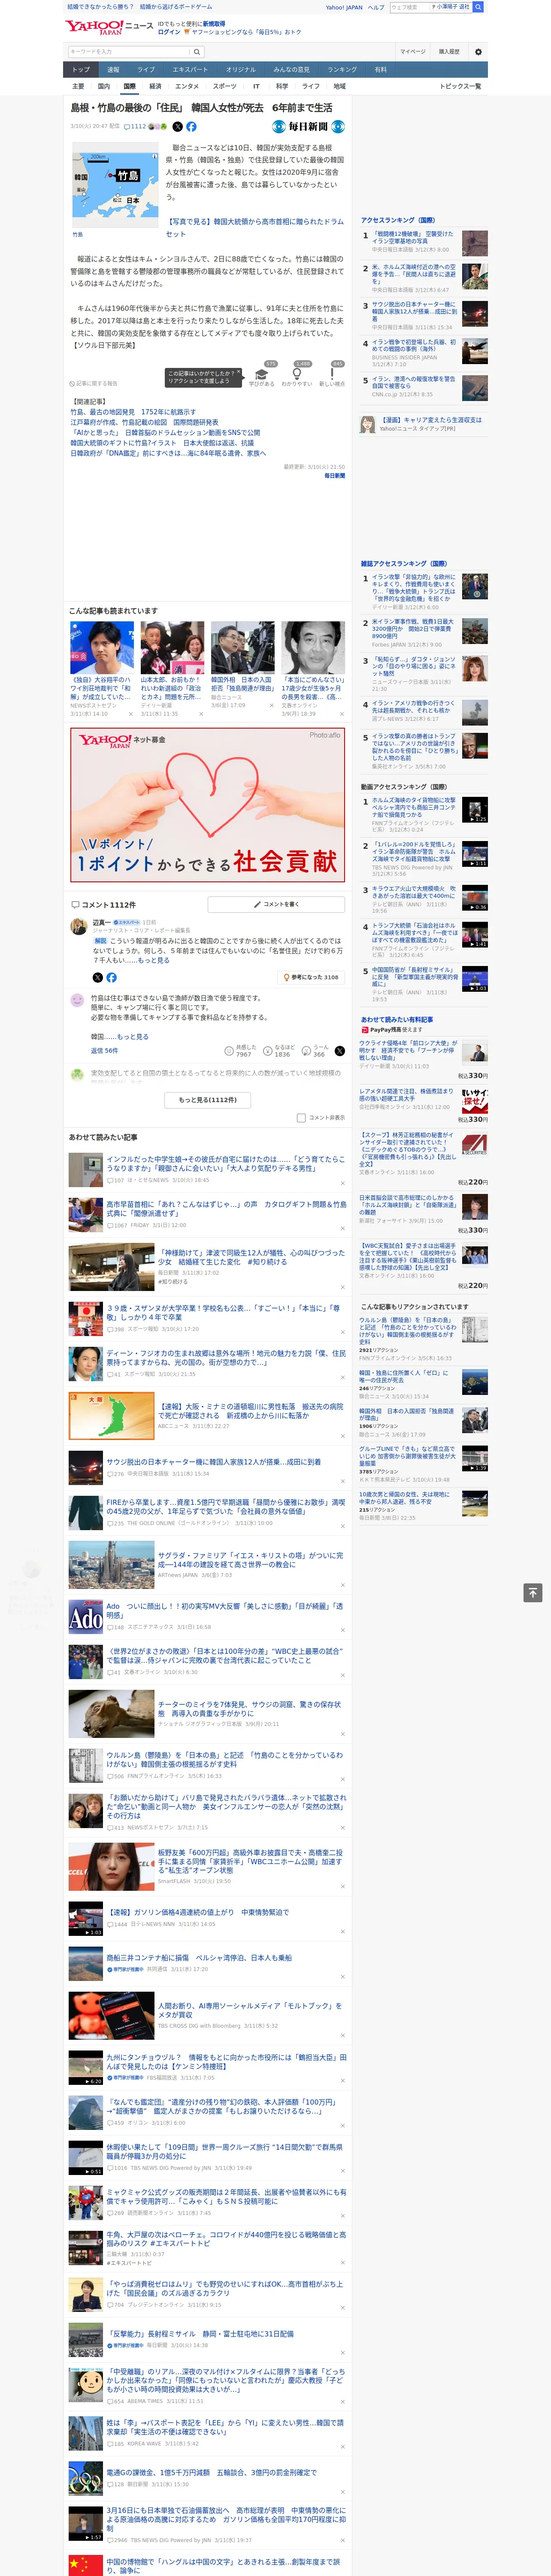
Task: Open the 速報 tab
Action: coord(113,69)
